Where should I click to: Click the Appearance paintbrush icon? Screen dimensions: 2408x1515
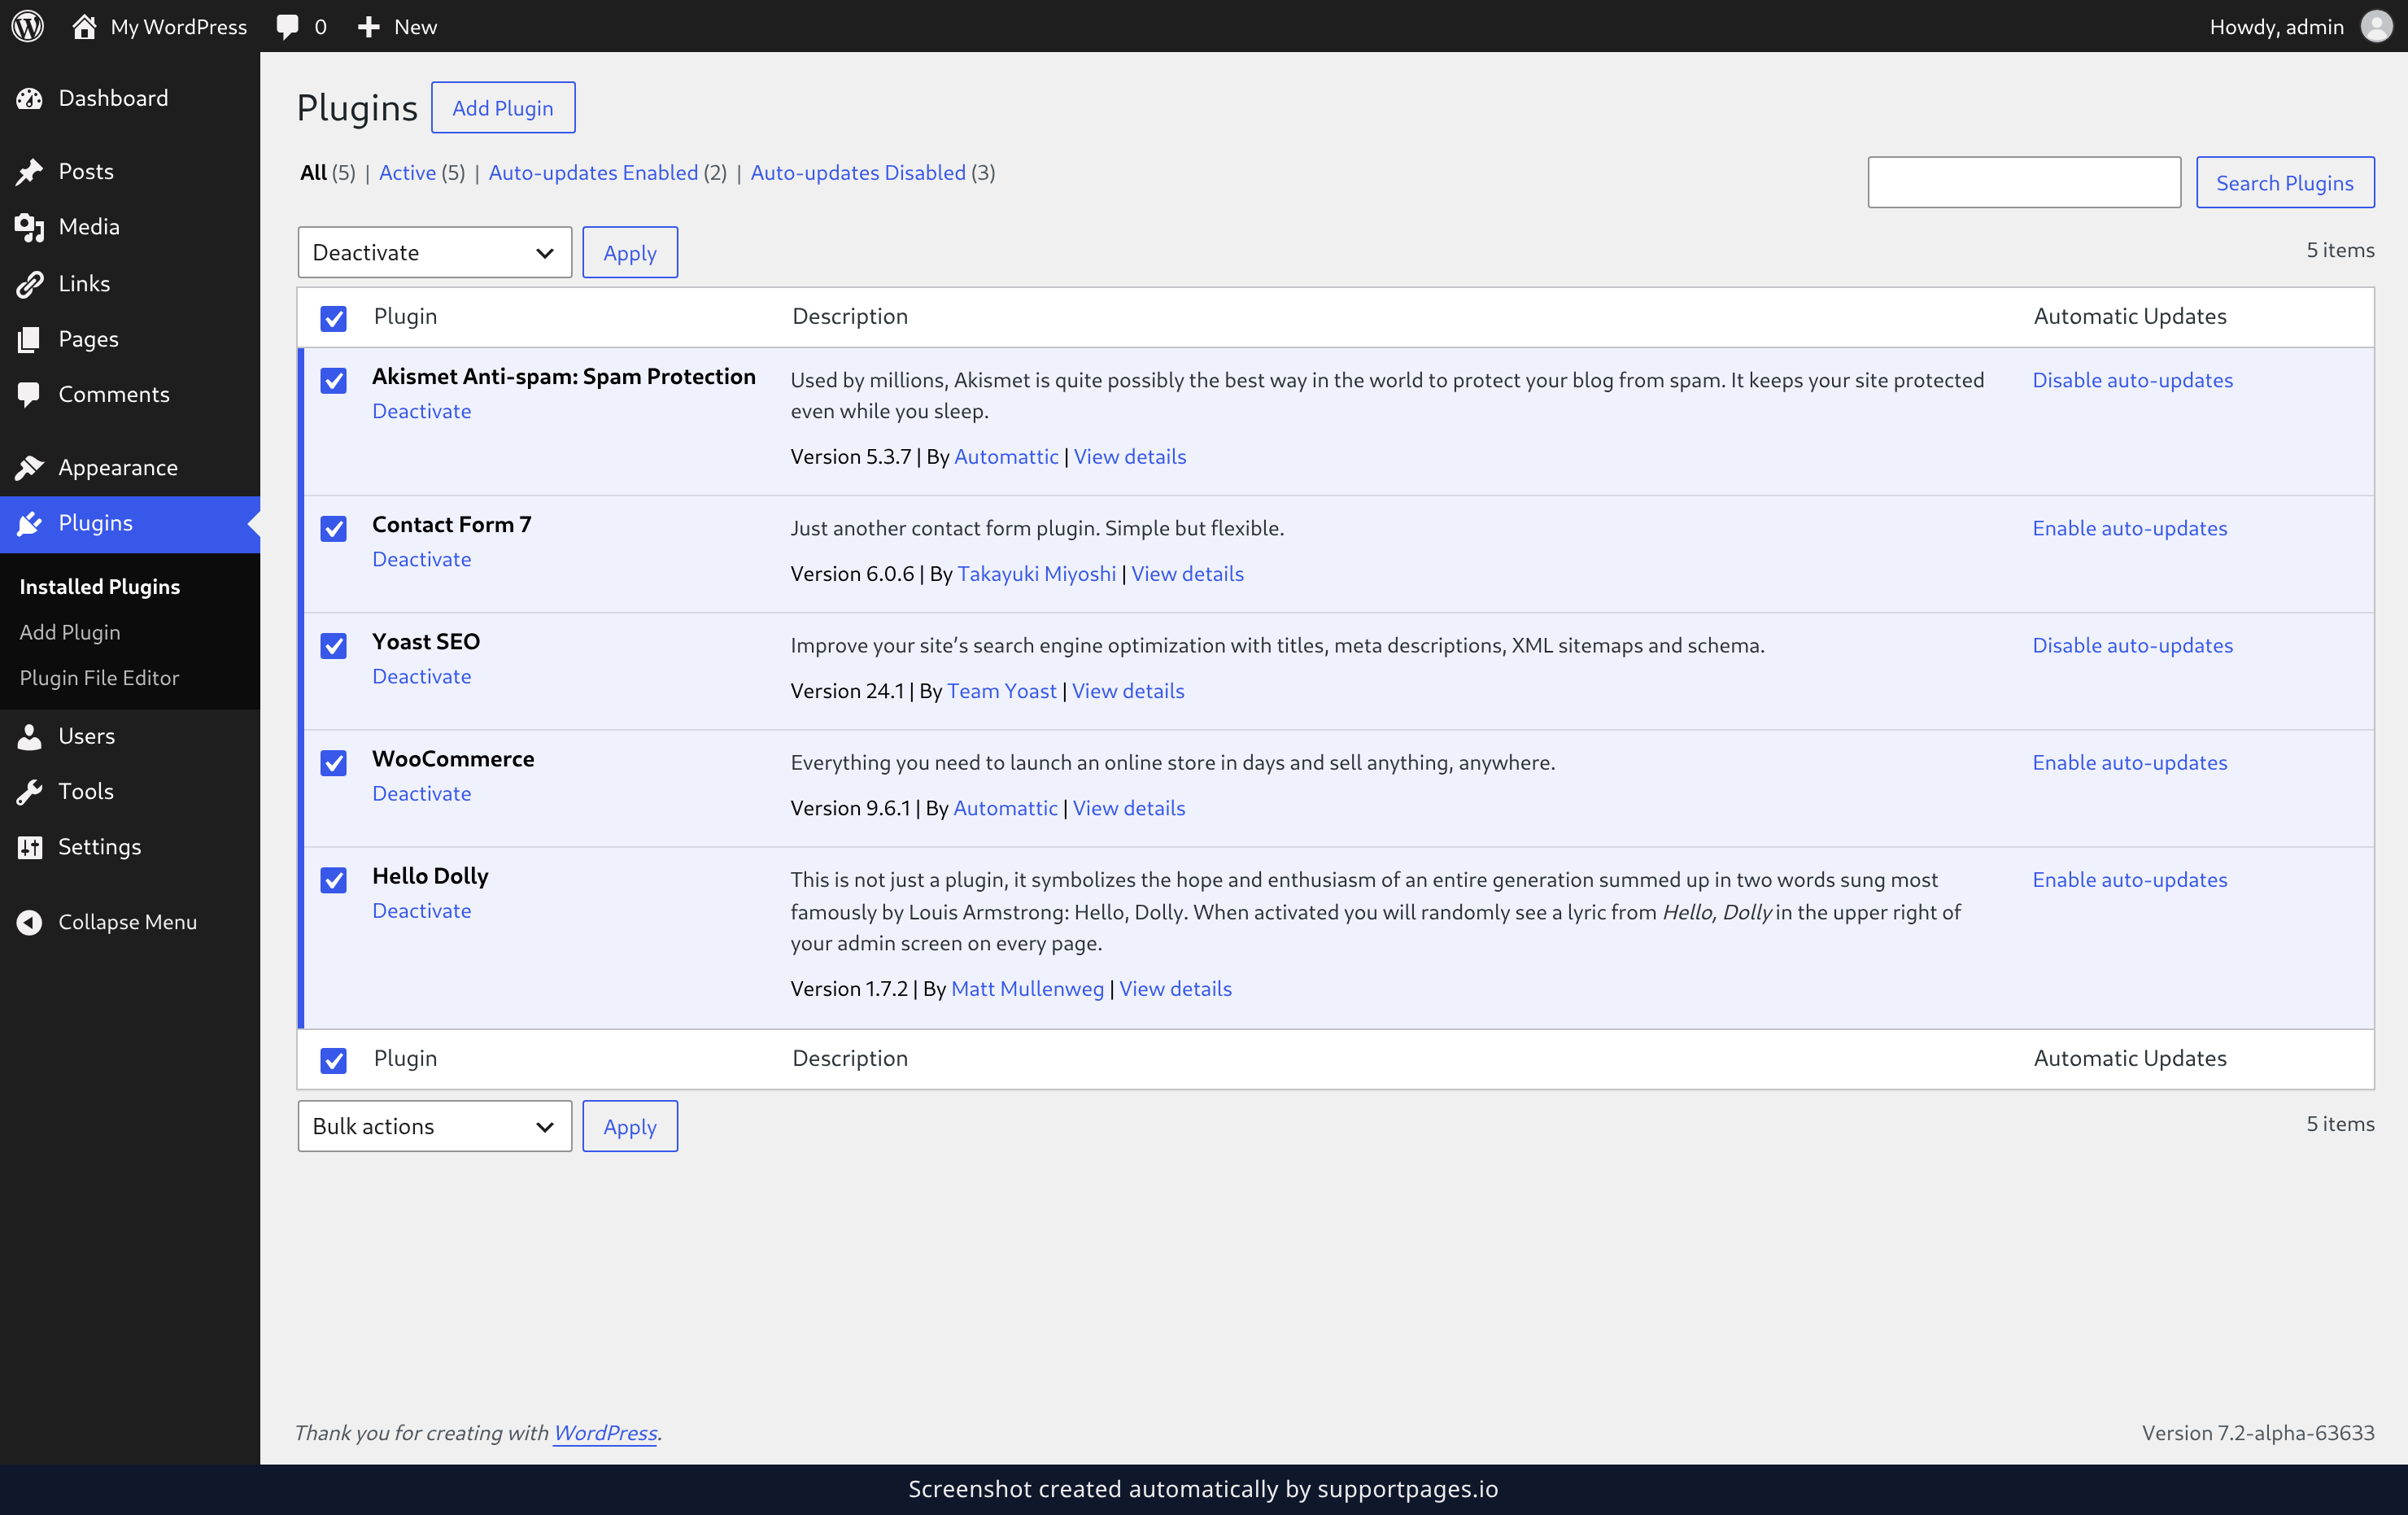tap(29, 467)
